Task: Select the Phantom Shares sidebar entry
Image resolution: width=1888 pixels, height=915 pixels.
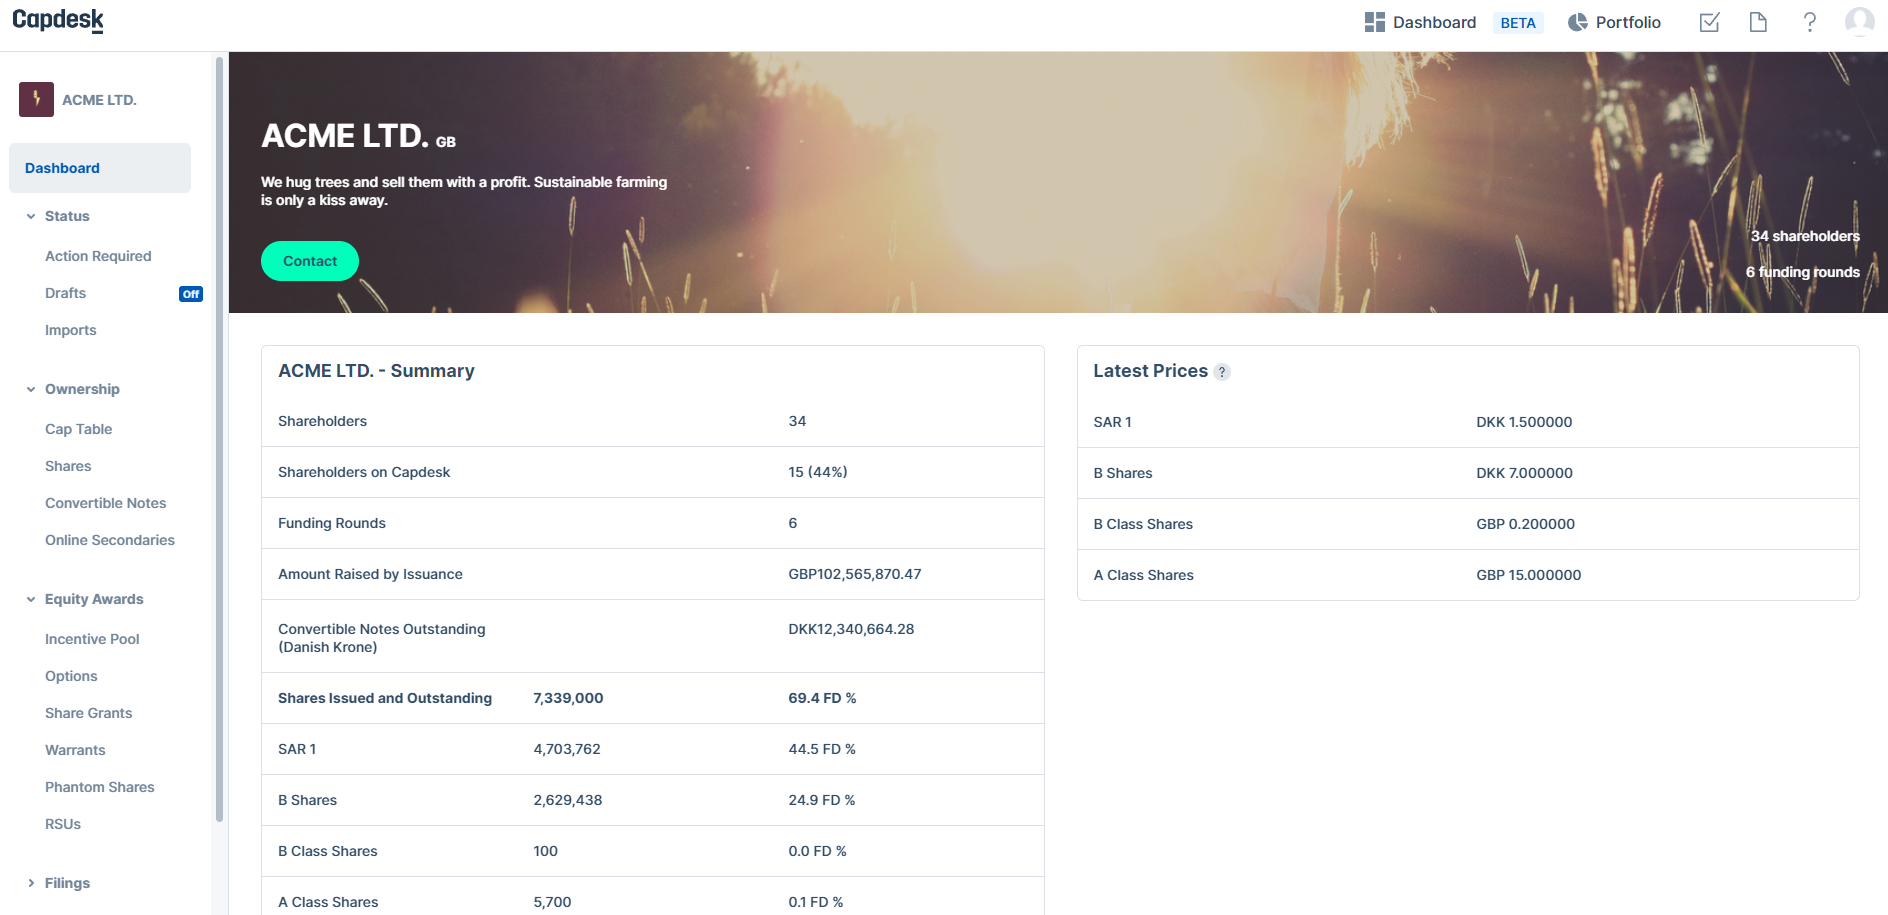Action: (x=99, y=787)
